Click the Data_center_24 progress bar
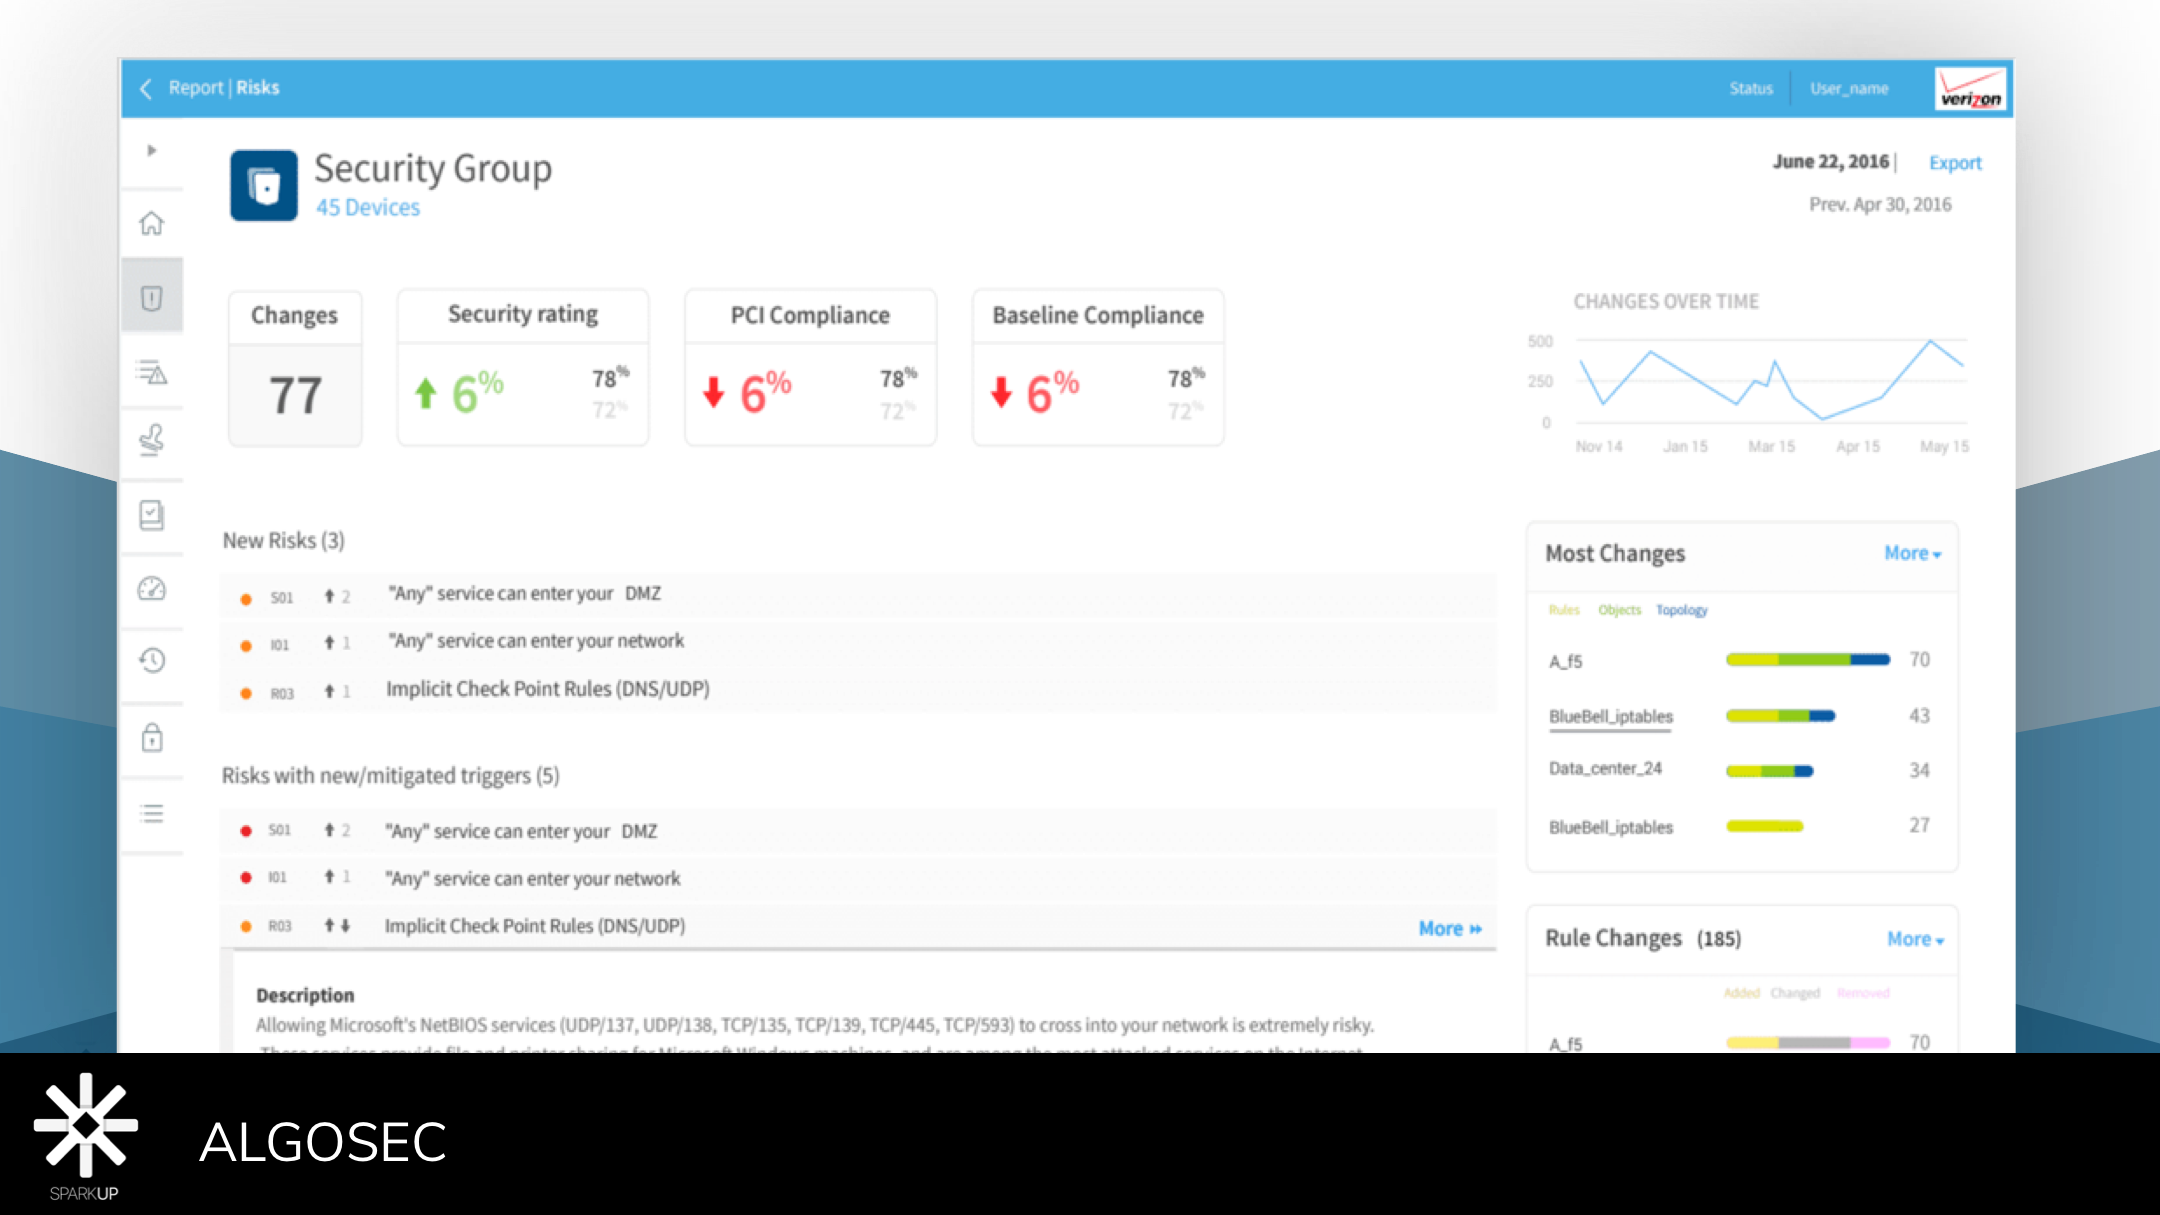The width and height of the screenshot is (2160, 1215). [1770, 771]
